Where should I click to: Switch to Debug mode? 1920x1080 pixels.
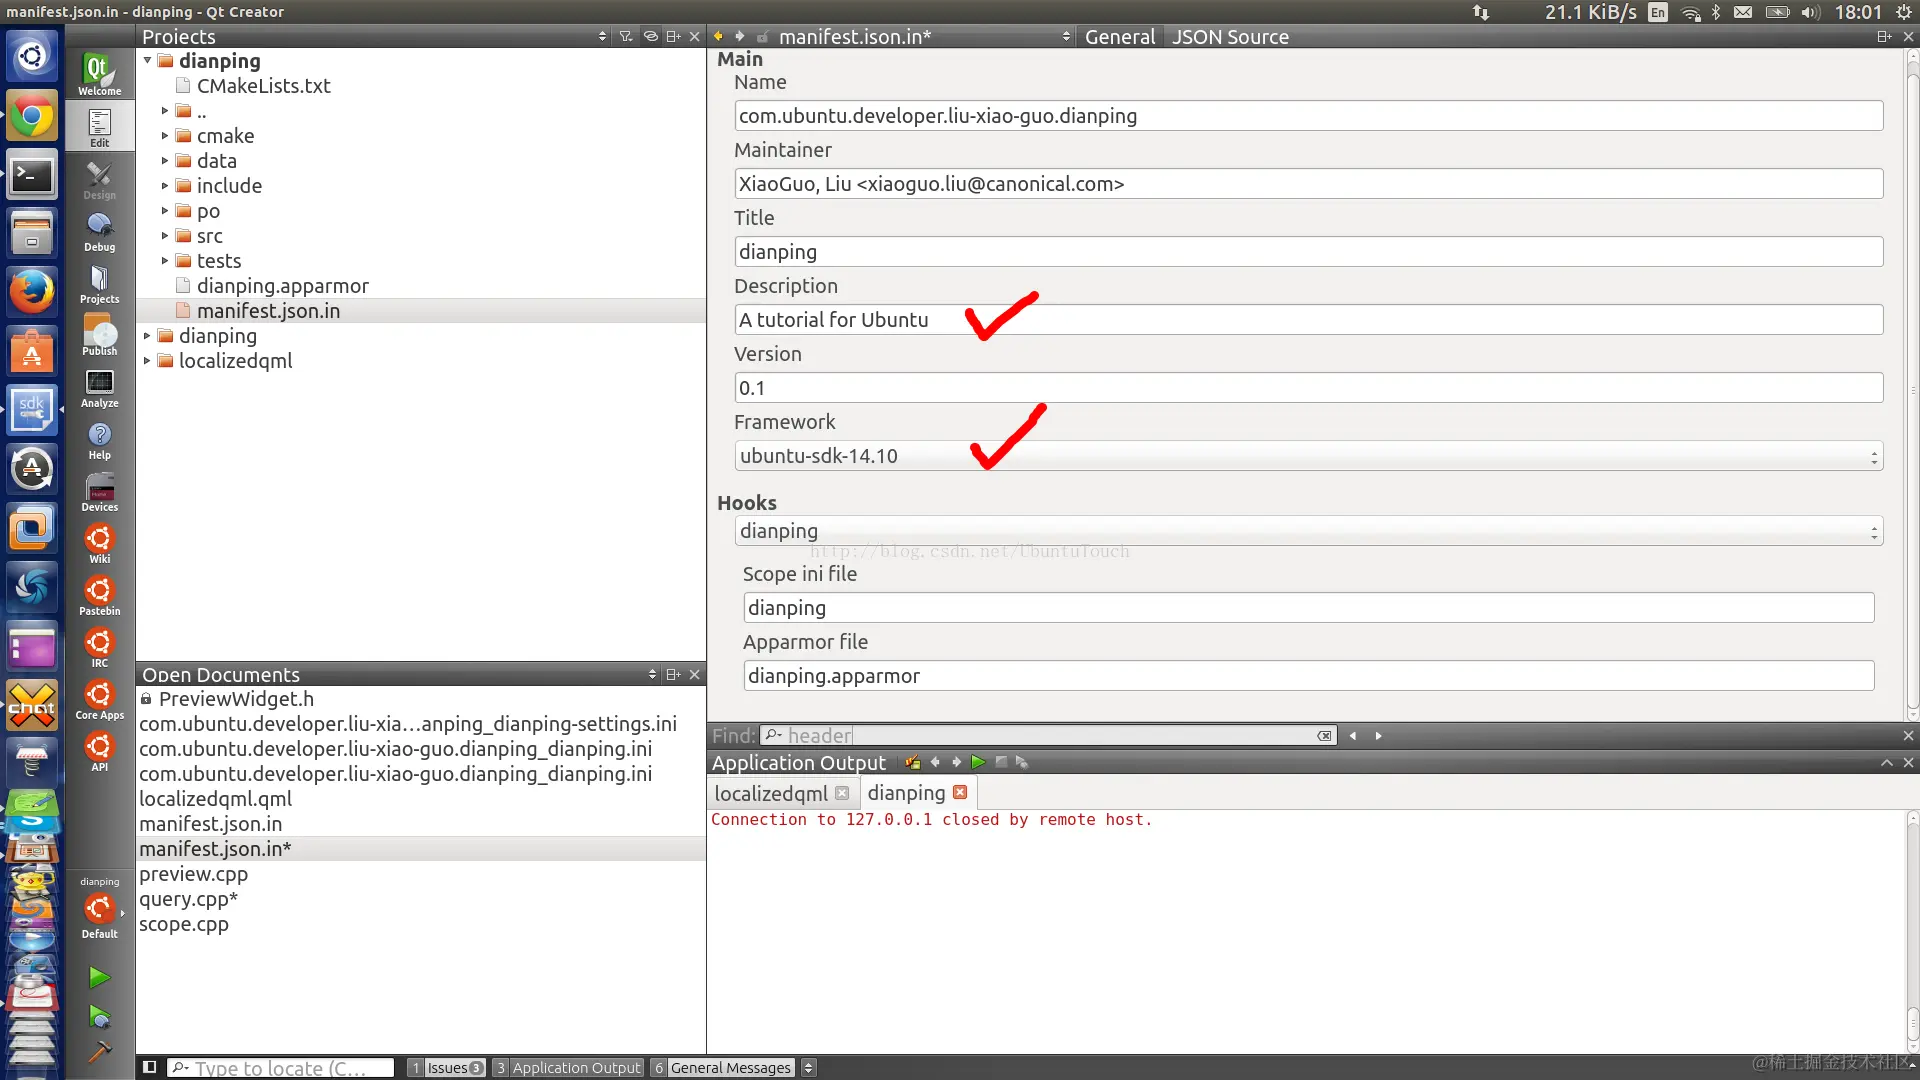pos(99,231)
